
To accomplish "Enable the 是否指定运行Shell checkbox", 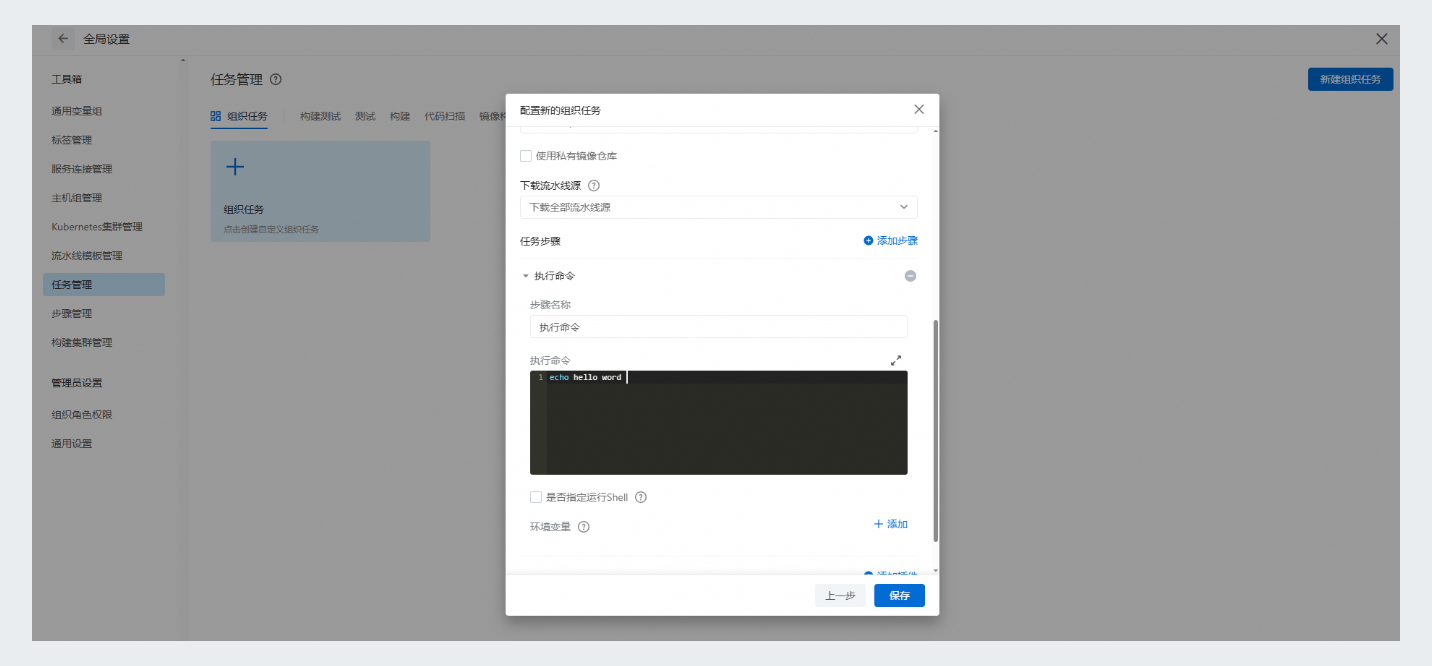I will (x=536, y=497).
